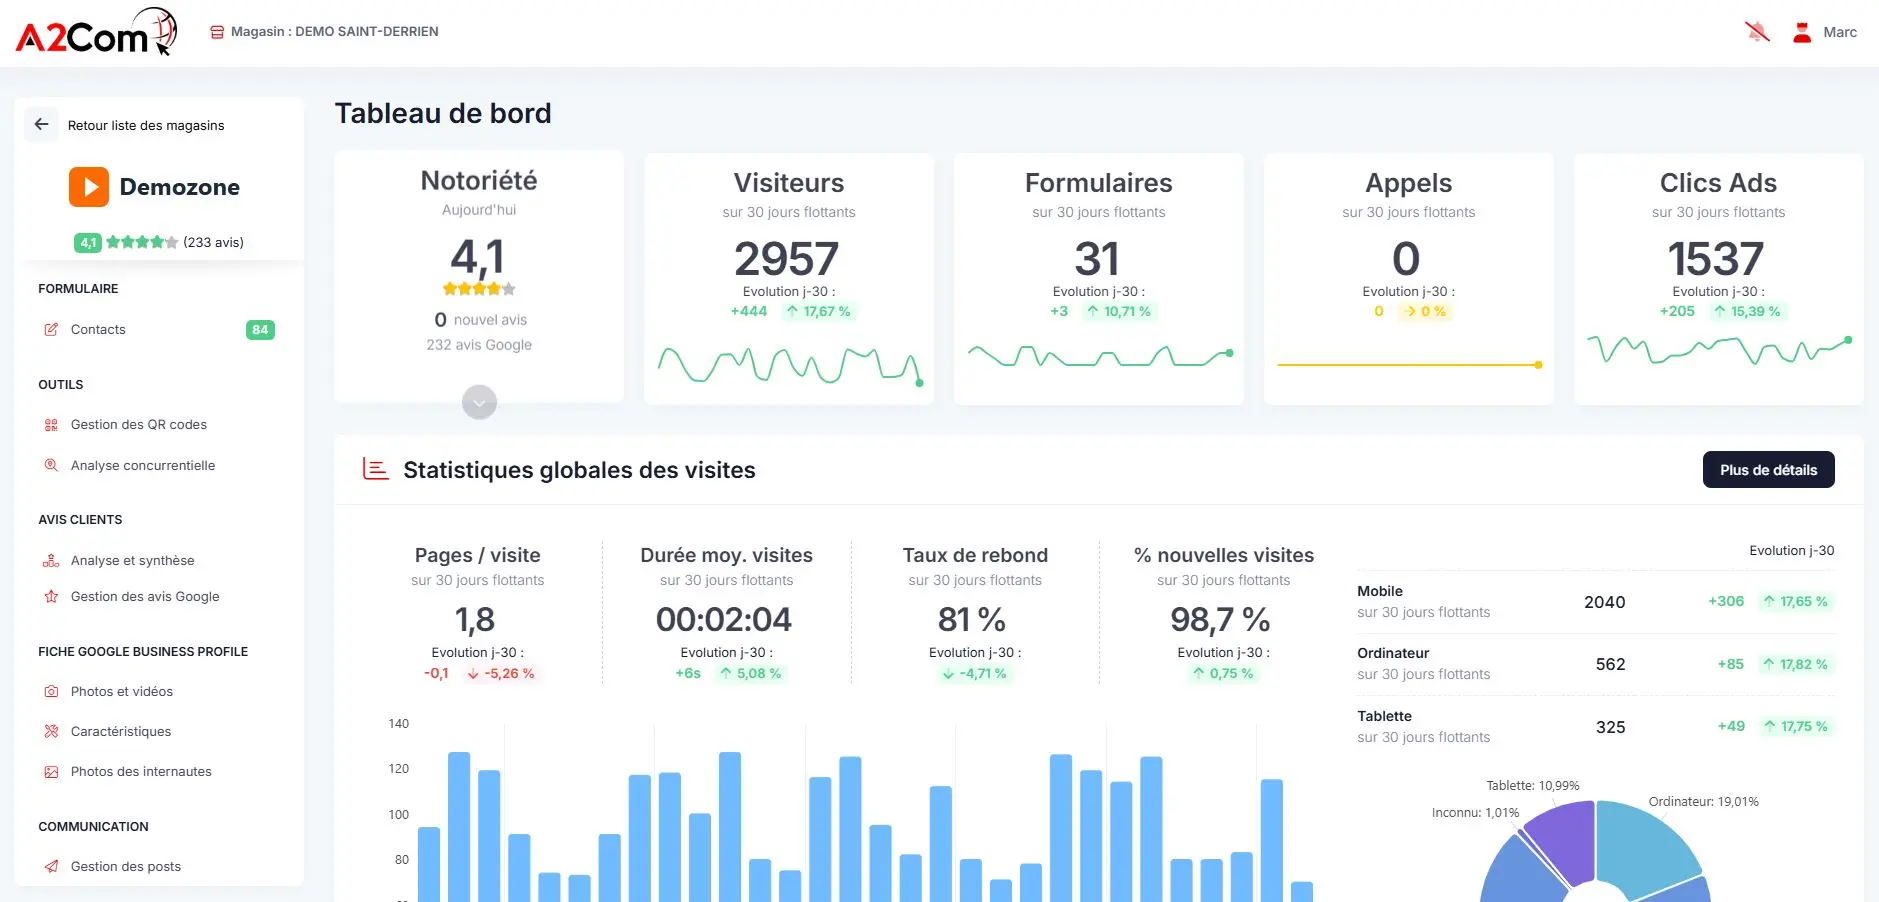Image resolution: width=1879 pixels, height=902 pixels.
Task: Click the 4,1 green rating badge
Action: click(88, 242)
